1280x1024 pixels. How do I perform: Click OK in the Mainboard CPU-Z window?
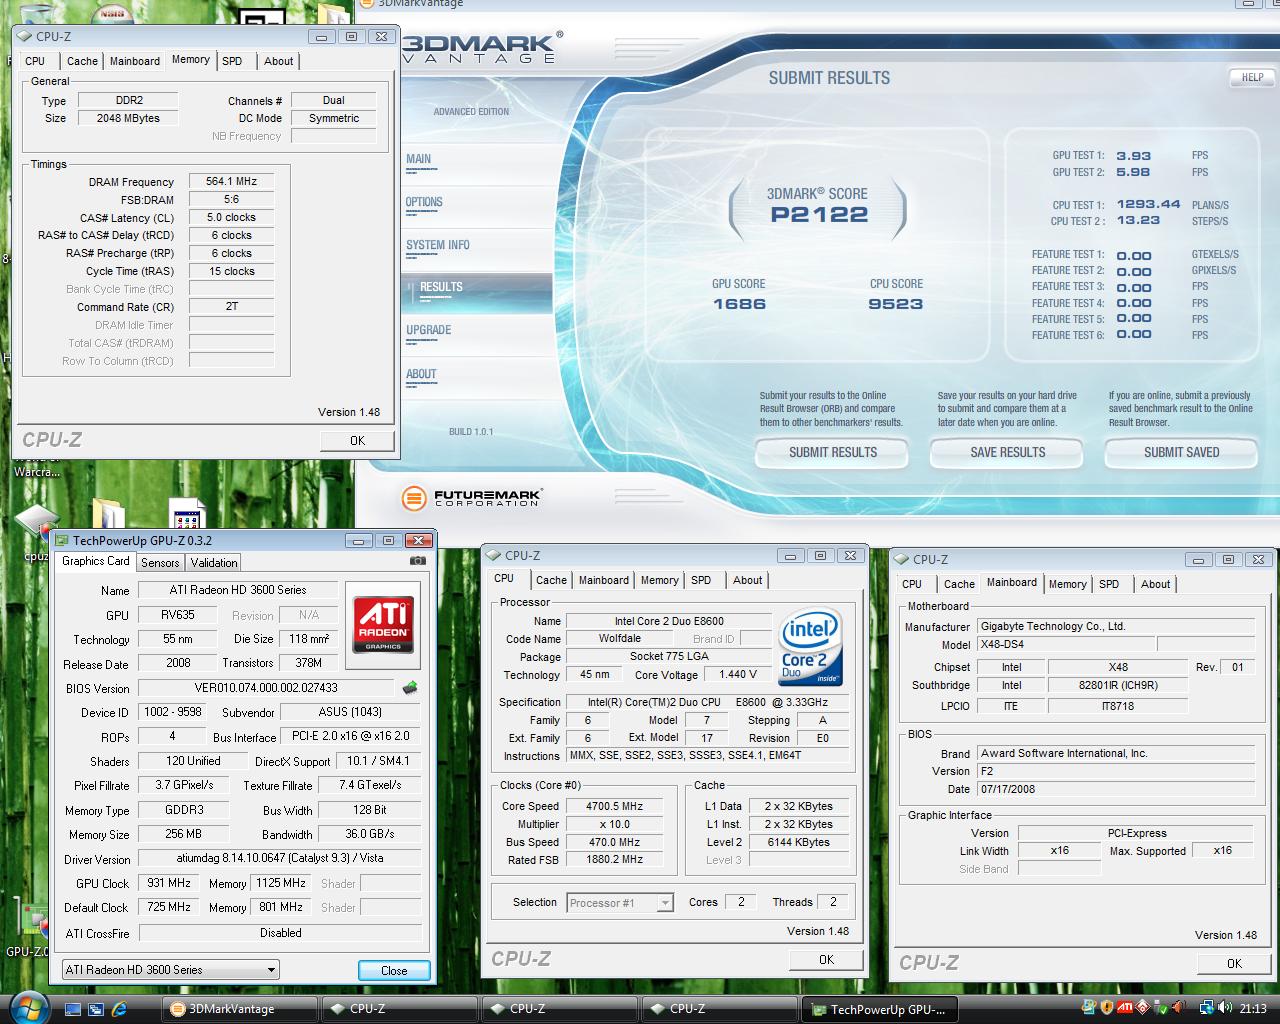tap(1234, 964)
